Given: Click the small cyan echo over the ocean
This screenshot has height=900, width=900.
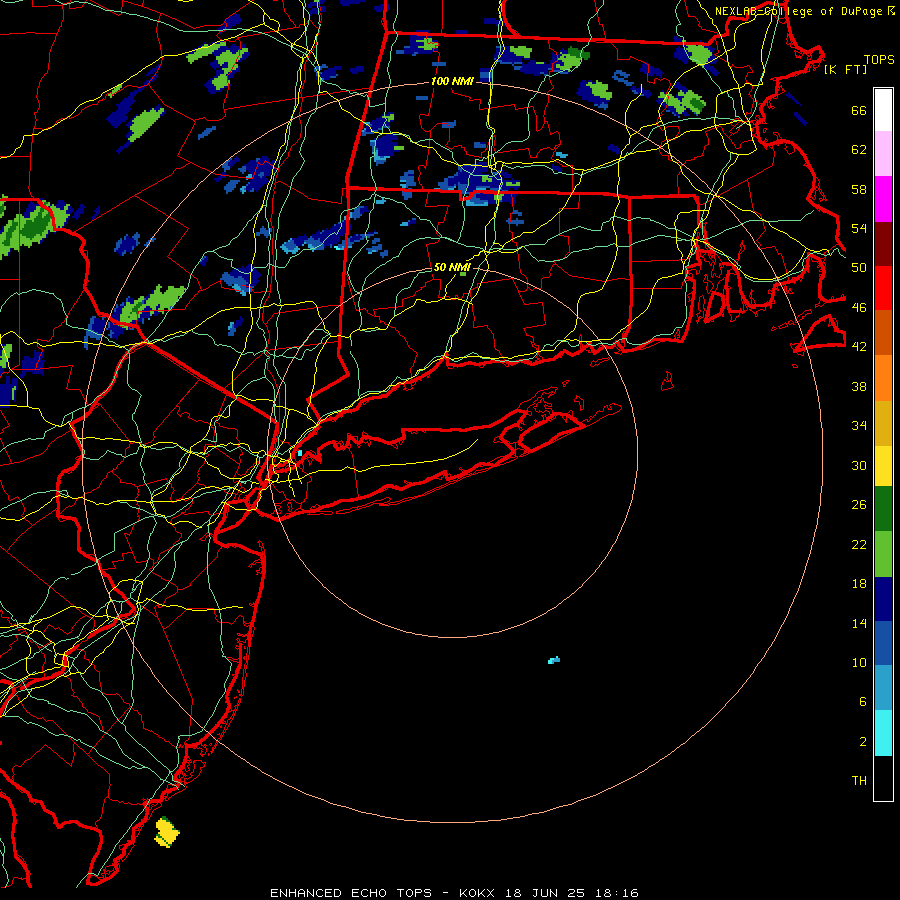Looking at the screenshot, I should (553, 660).
